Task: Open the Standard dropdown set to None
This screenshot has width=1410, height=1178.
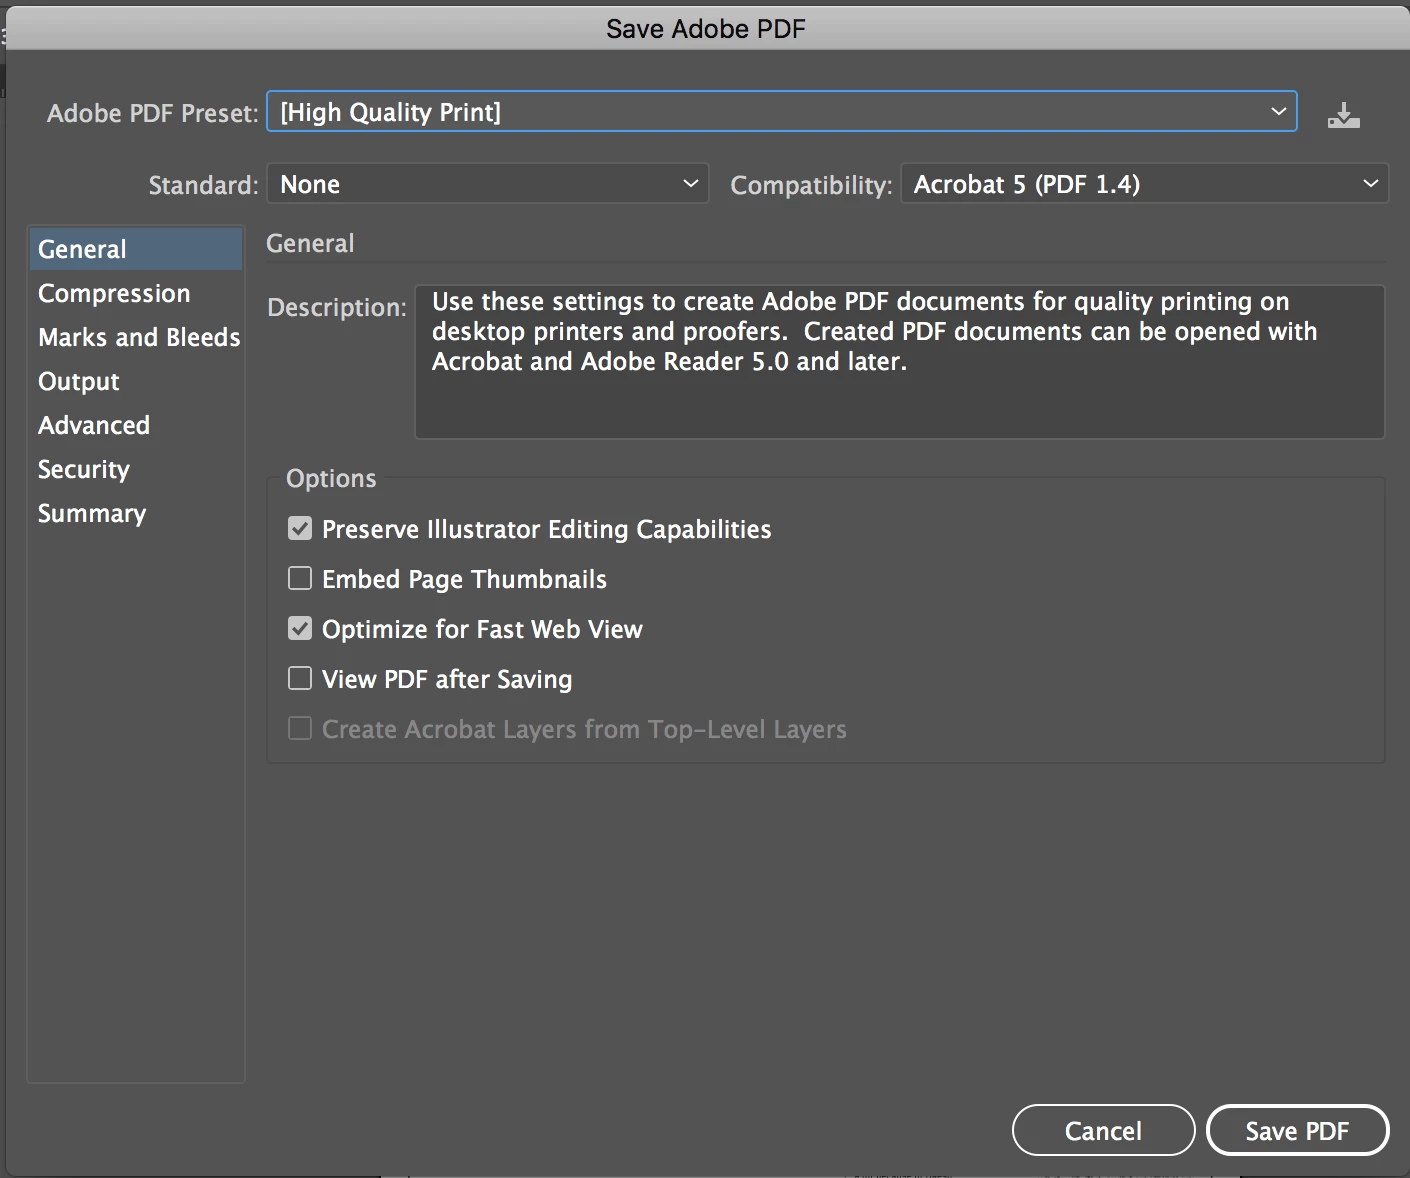Action: coord(487,184)
